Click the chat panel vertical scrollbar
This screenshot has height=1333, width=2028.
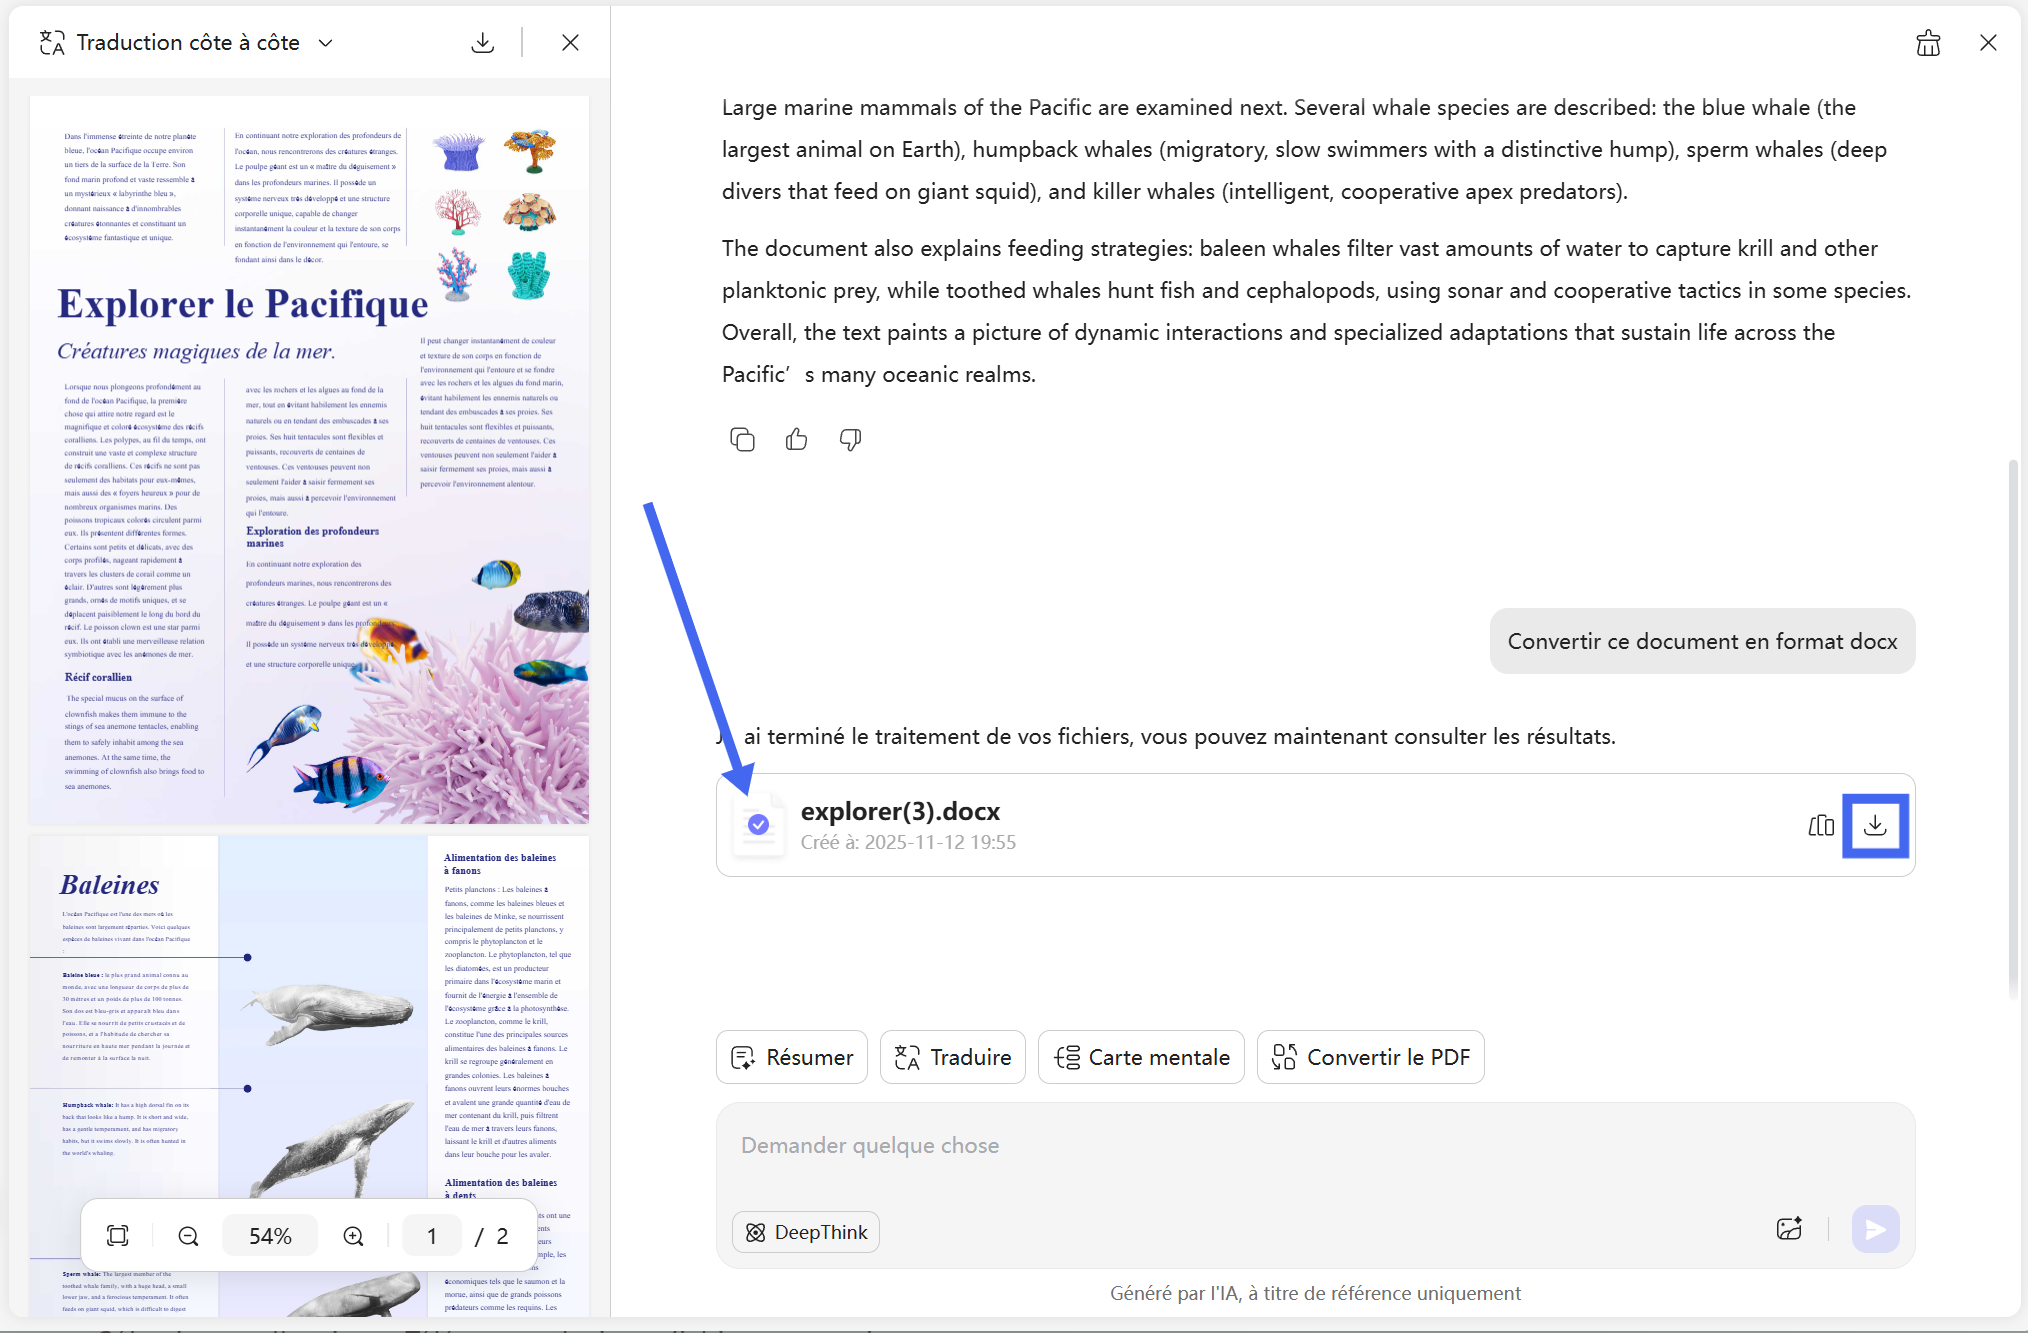(2013, 730)
